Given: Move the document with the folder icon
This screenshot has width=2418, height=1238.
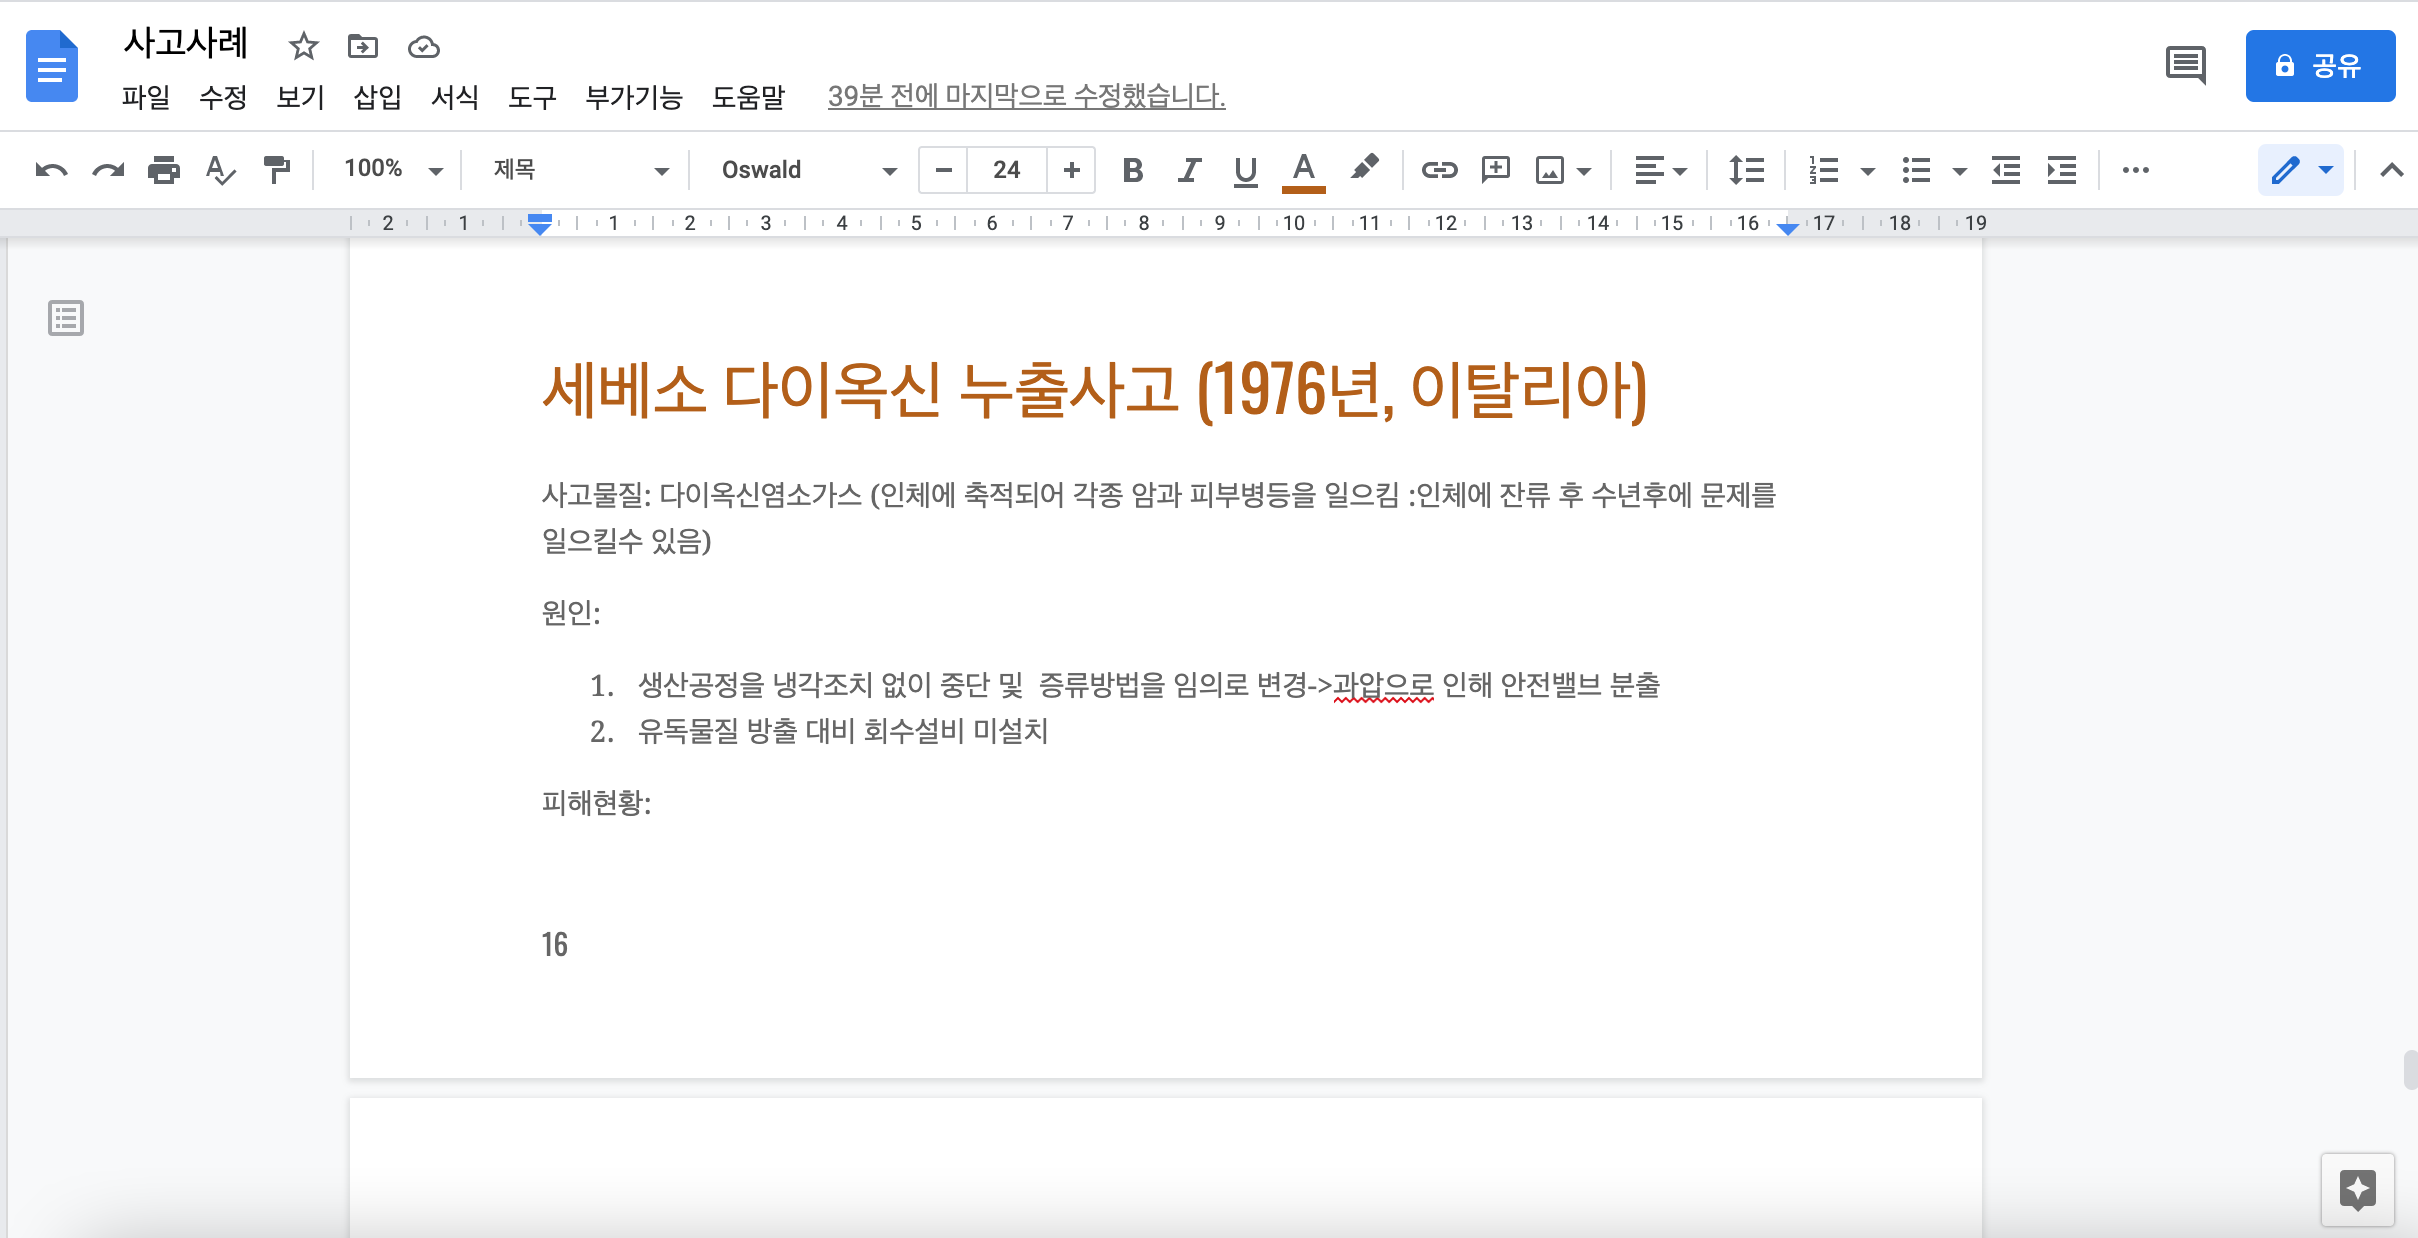Looking at the screenshot, I should coord(362,46).
